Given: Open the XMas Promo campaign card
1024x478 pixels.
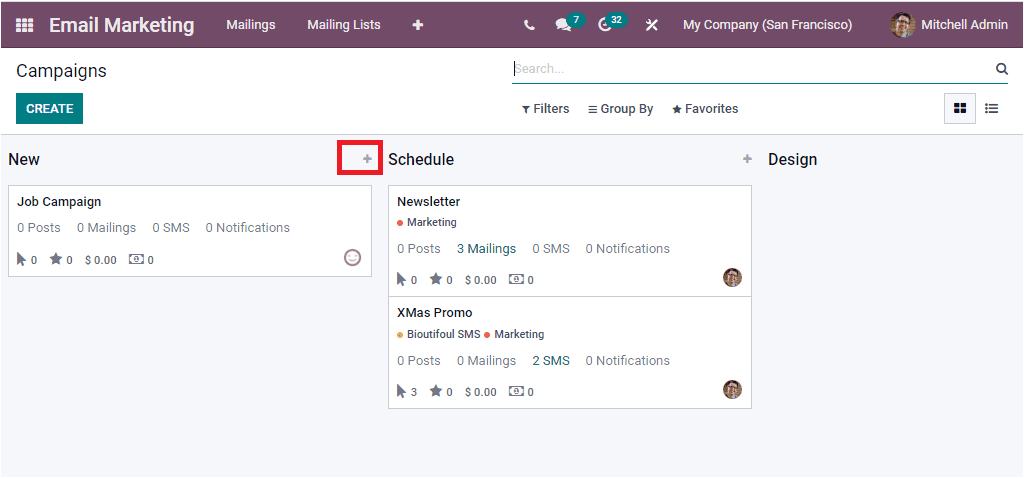Looking at the screenshot, I should [x=570, y=353].
